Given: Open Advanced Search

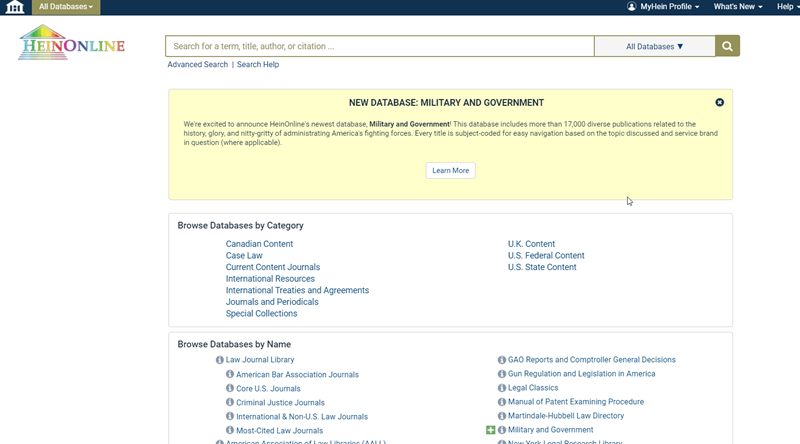Looking at the screenshot, I should pos(197,64).
